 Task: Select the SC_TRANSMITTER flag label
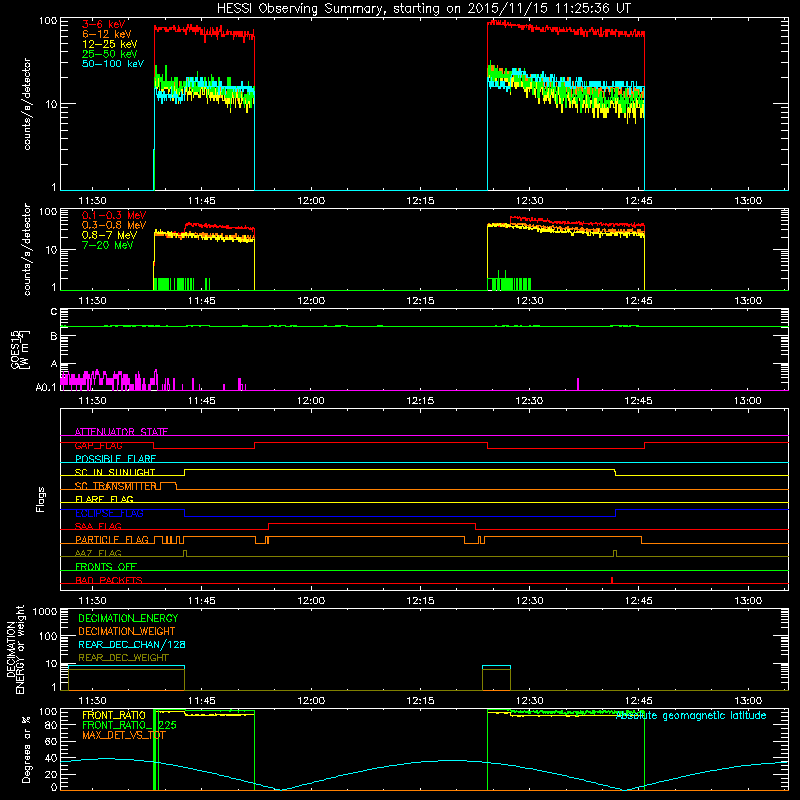pos(115,486)
